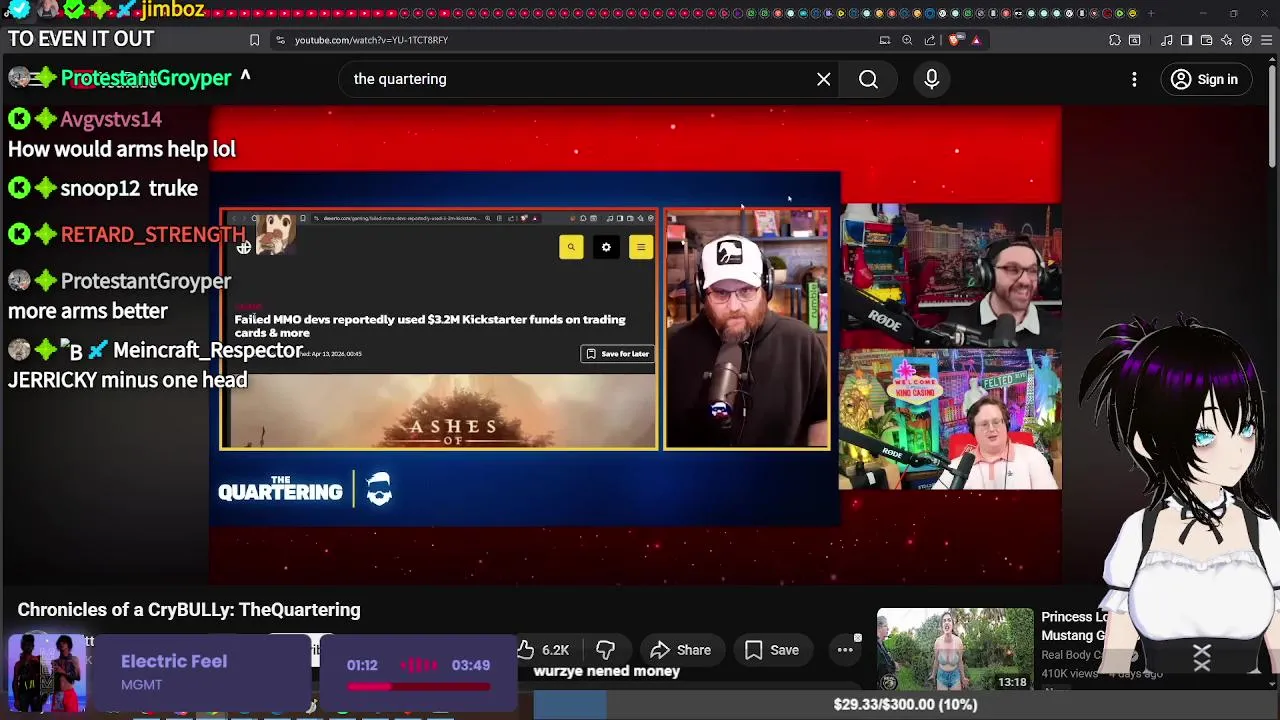Open the browser extensions puzzle icon
Viewport: 1280px width, 720px height.
(1115, 40)
